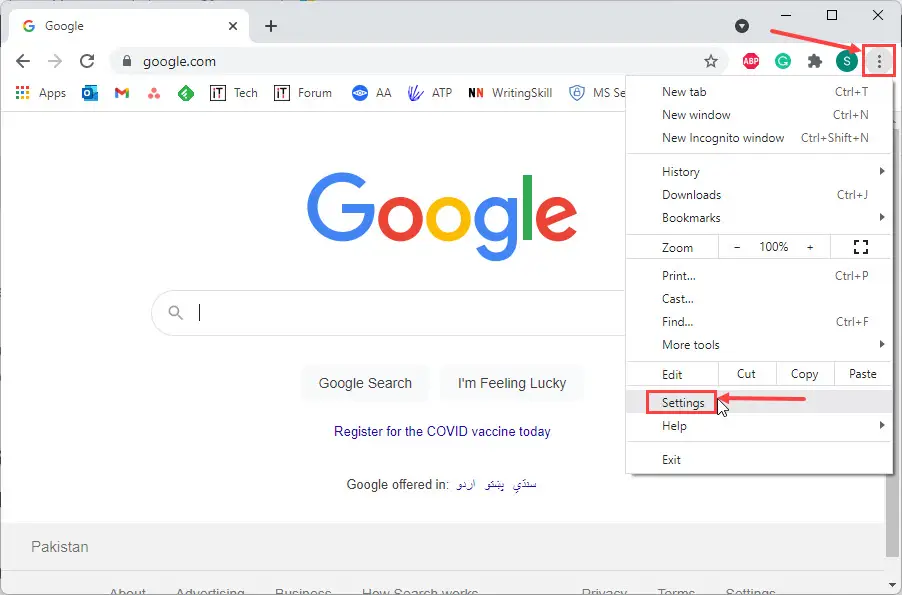This screenshot has width=902, height=595.
Task: Toggle fullscreen from the Zoom row
Action: click(861, 247)
